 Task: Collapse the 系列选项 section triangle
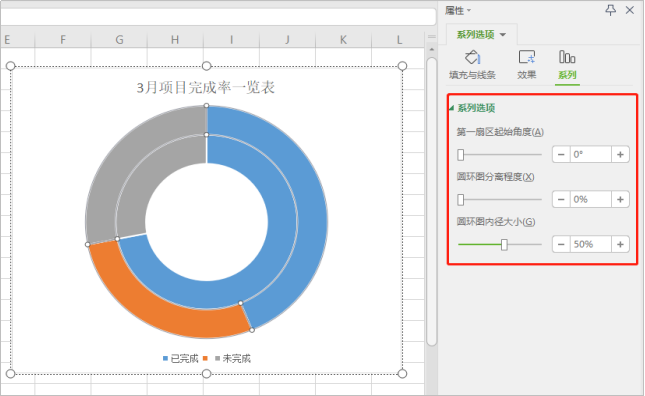tap(451, 108)
